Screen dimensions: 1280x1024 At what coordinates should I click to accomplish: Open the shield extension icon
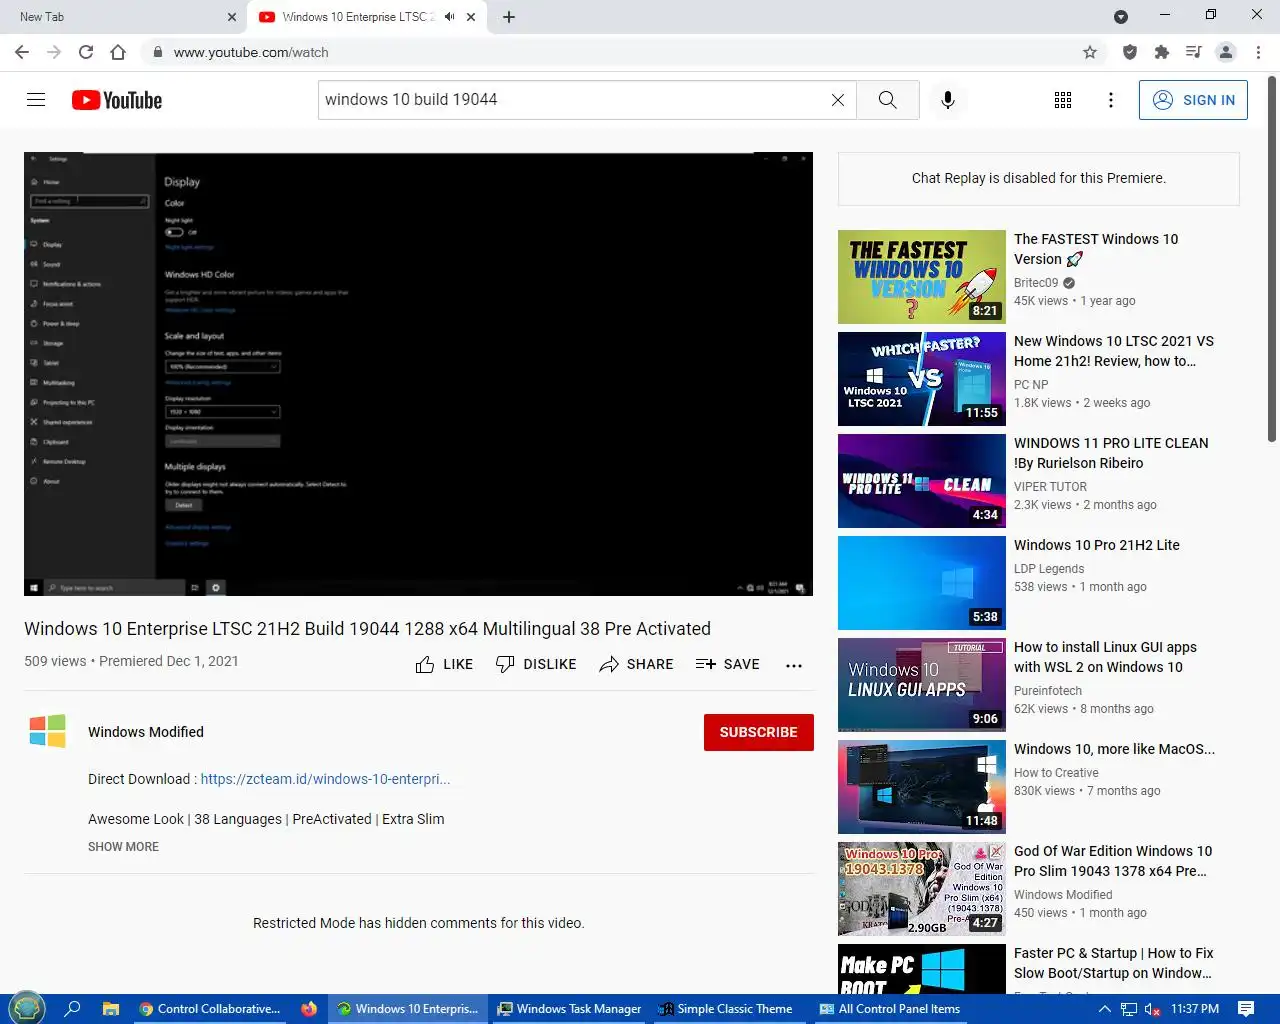tap(1130, 52)
